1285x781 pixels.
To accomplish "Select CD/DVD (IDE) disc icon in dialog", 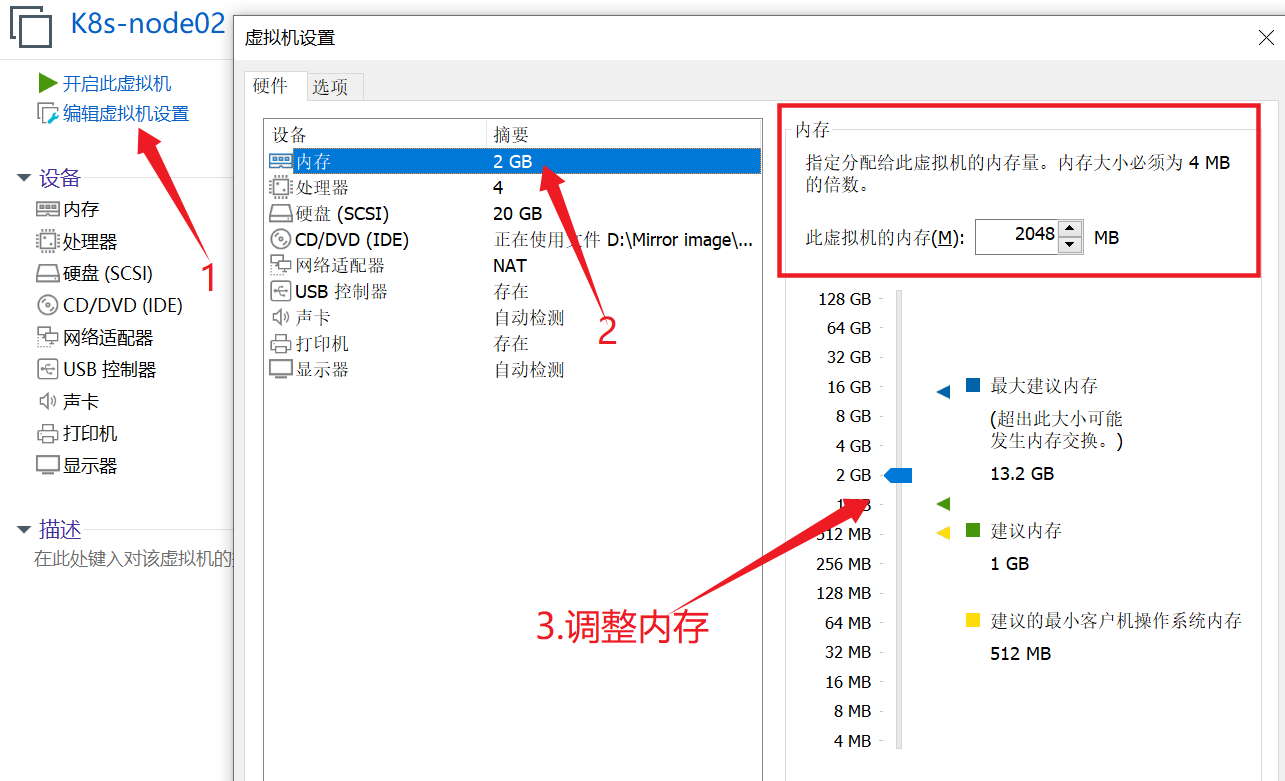I will [280, 240].
